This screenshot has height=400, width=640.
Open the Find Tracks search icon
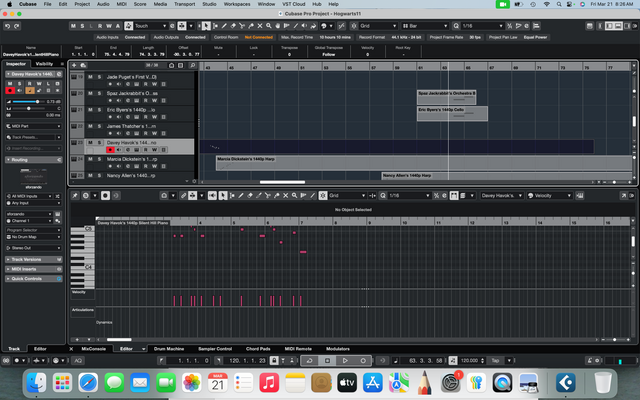click(x=192, y=65)
